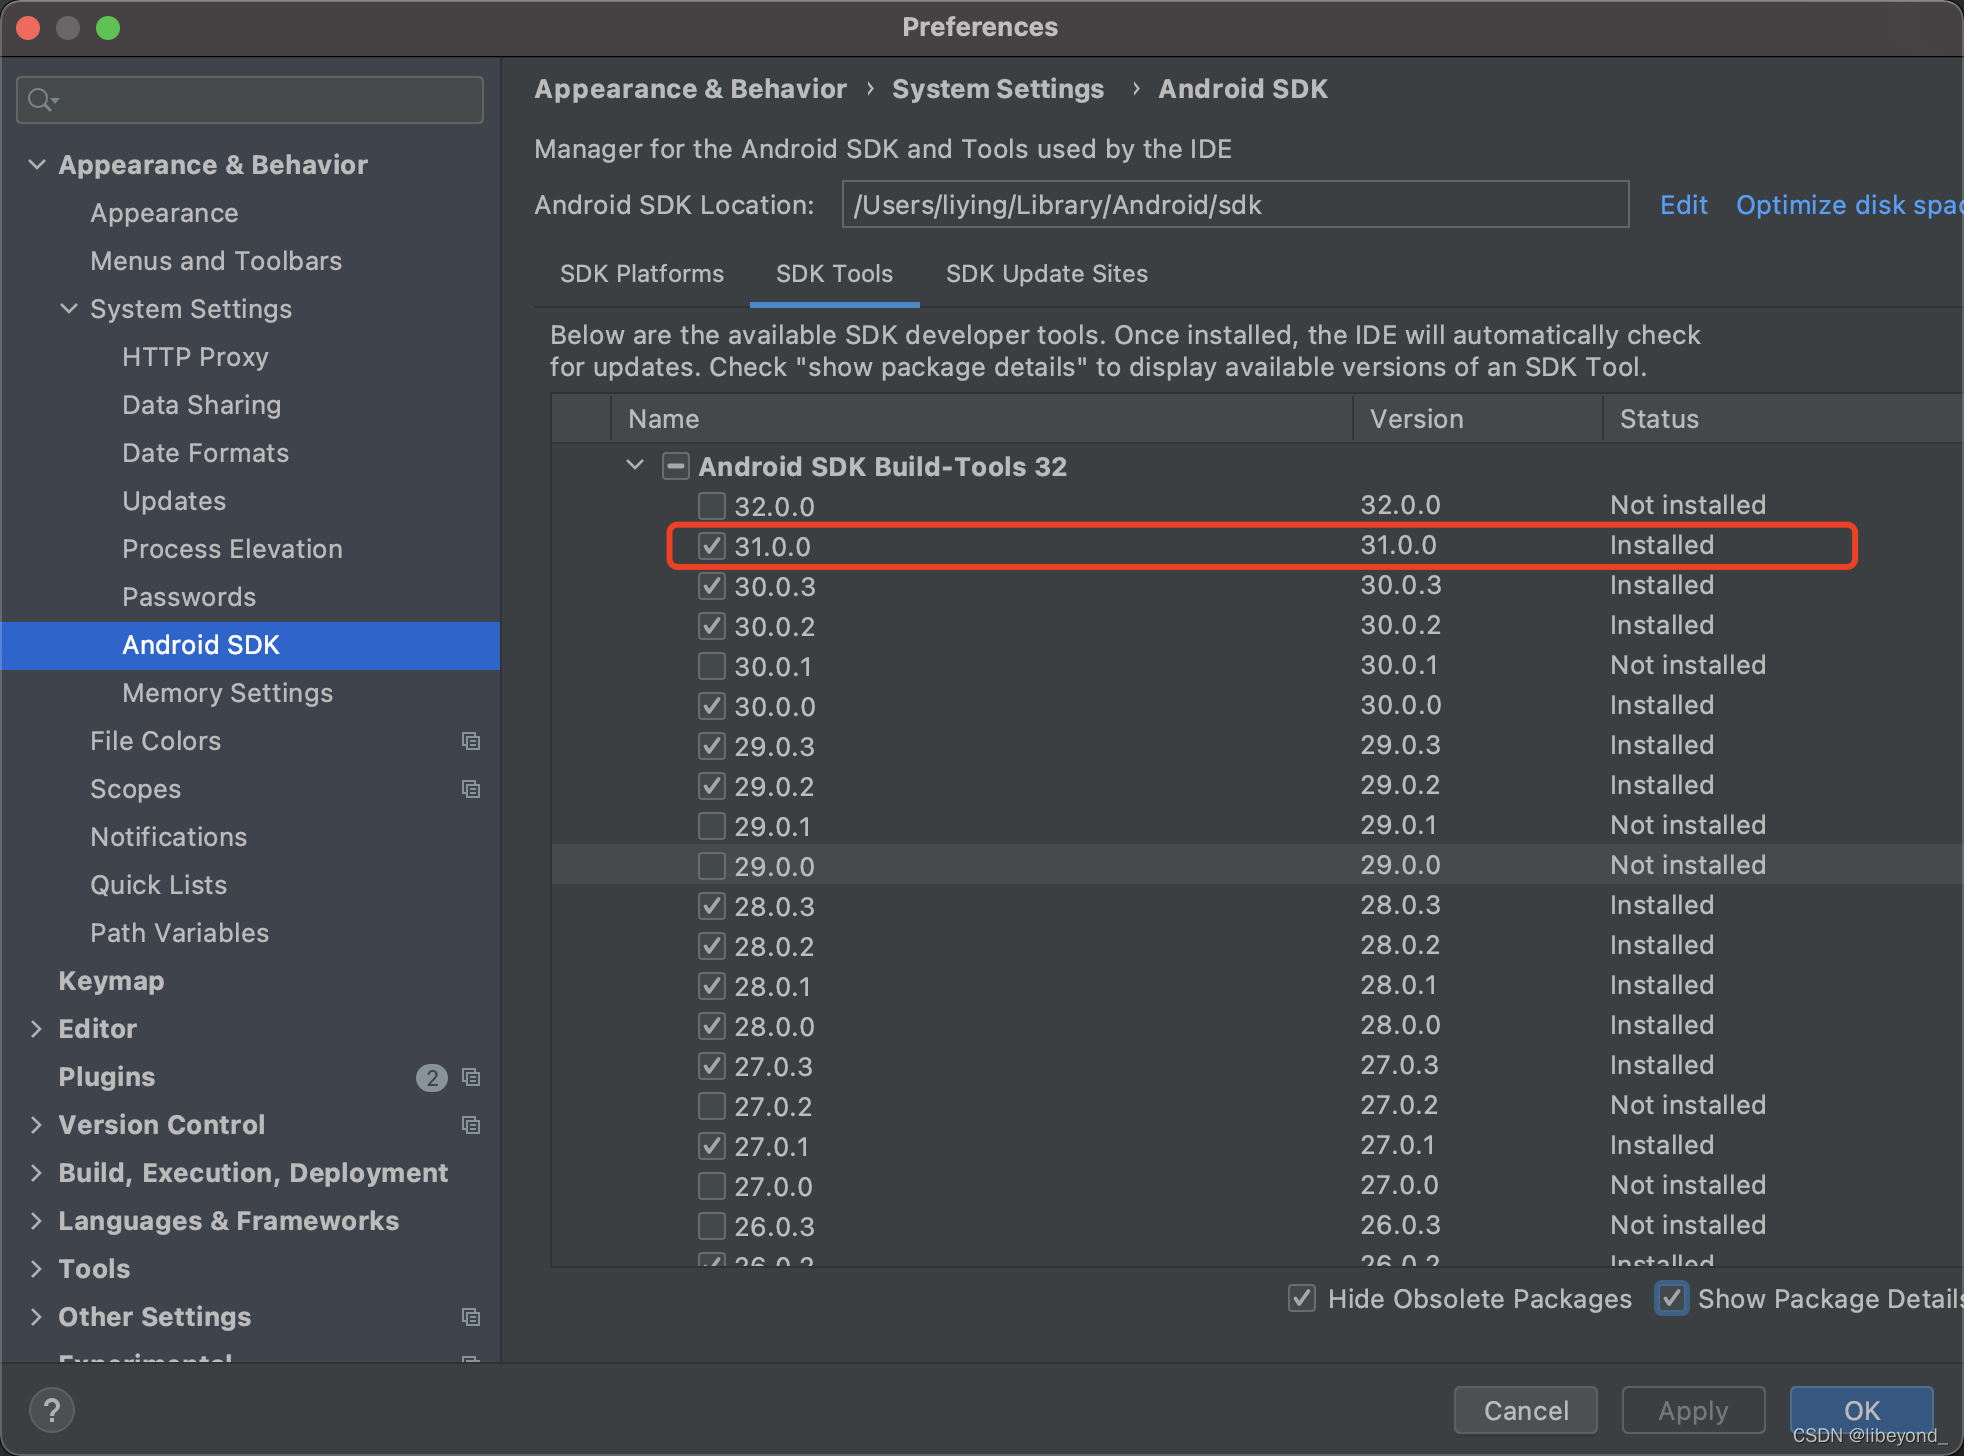This screenshot has height=1456, width=1964.
Task: Switch to the SDK Platforms tab
Action: point(642,273)
